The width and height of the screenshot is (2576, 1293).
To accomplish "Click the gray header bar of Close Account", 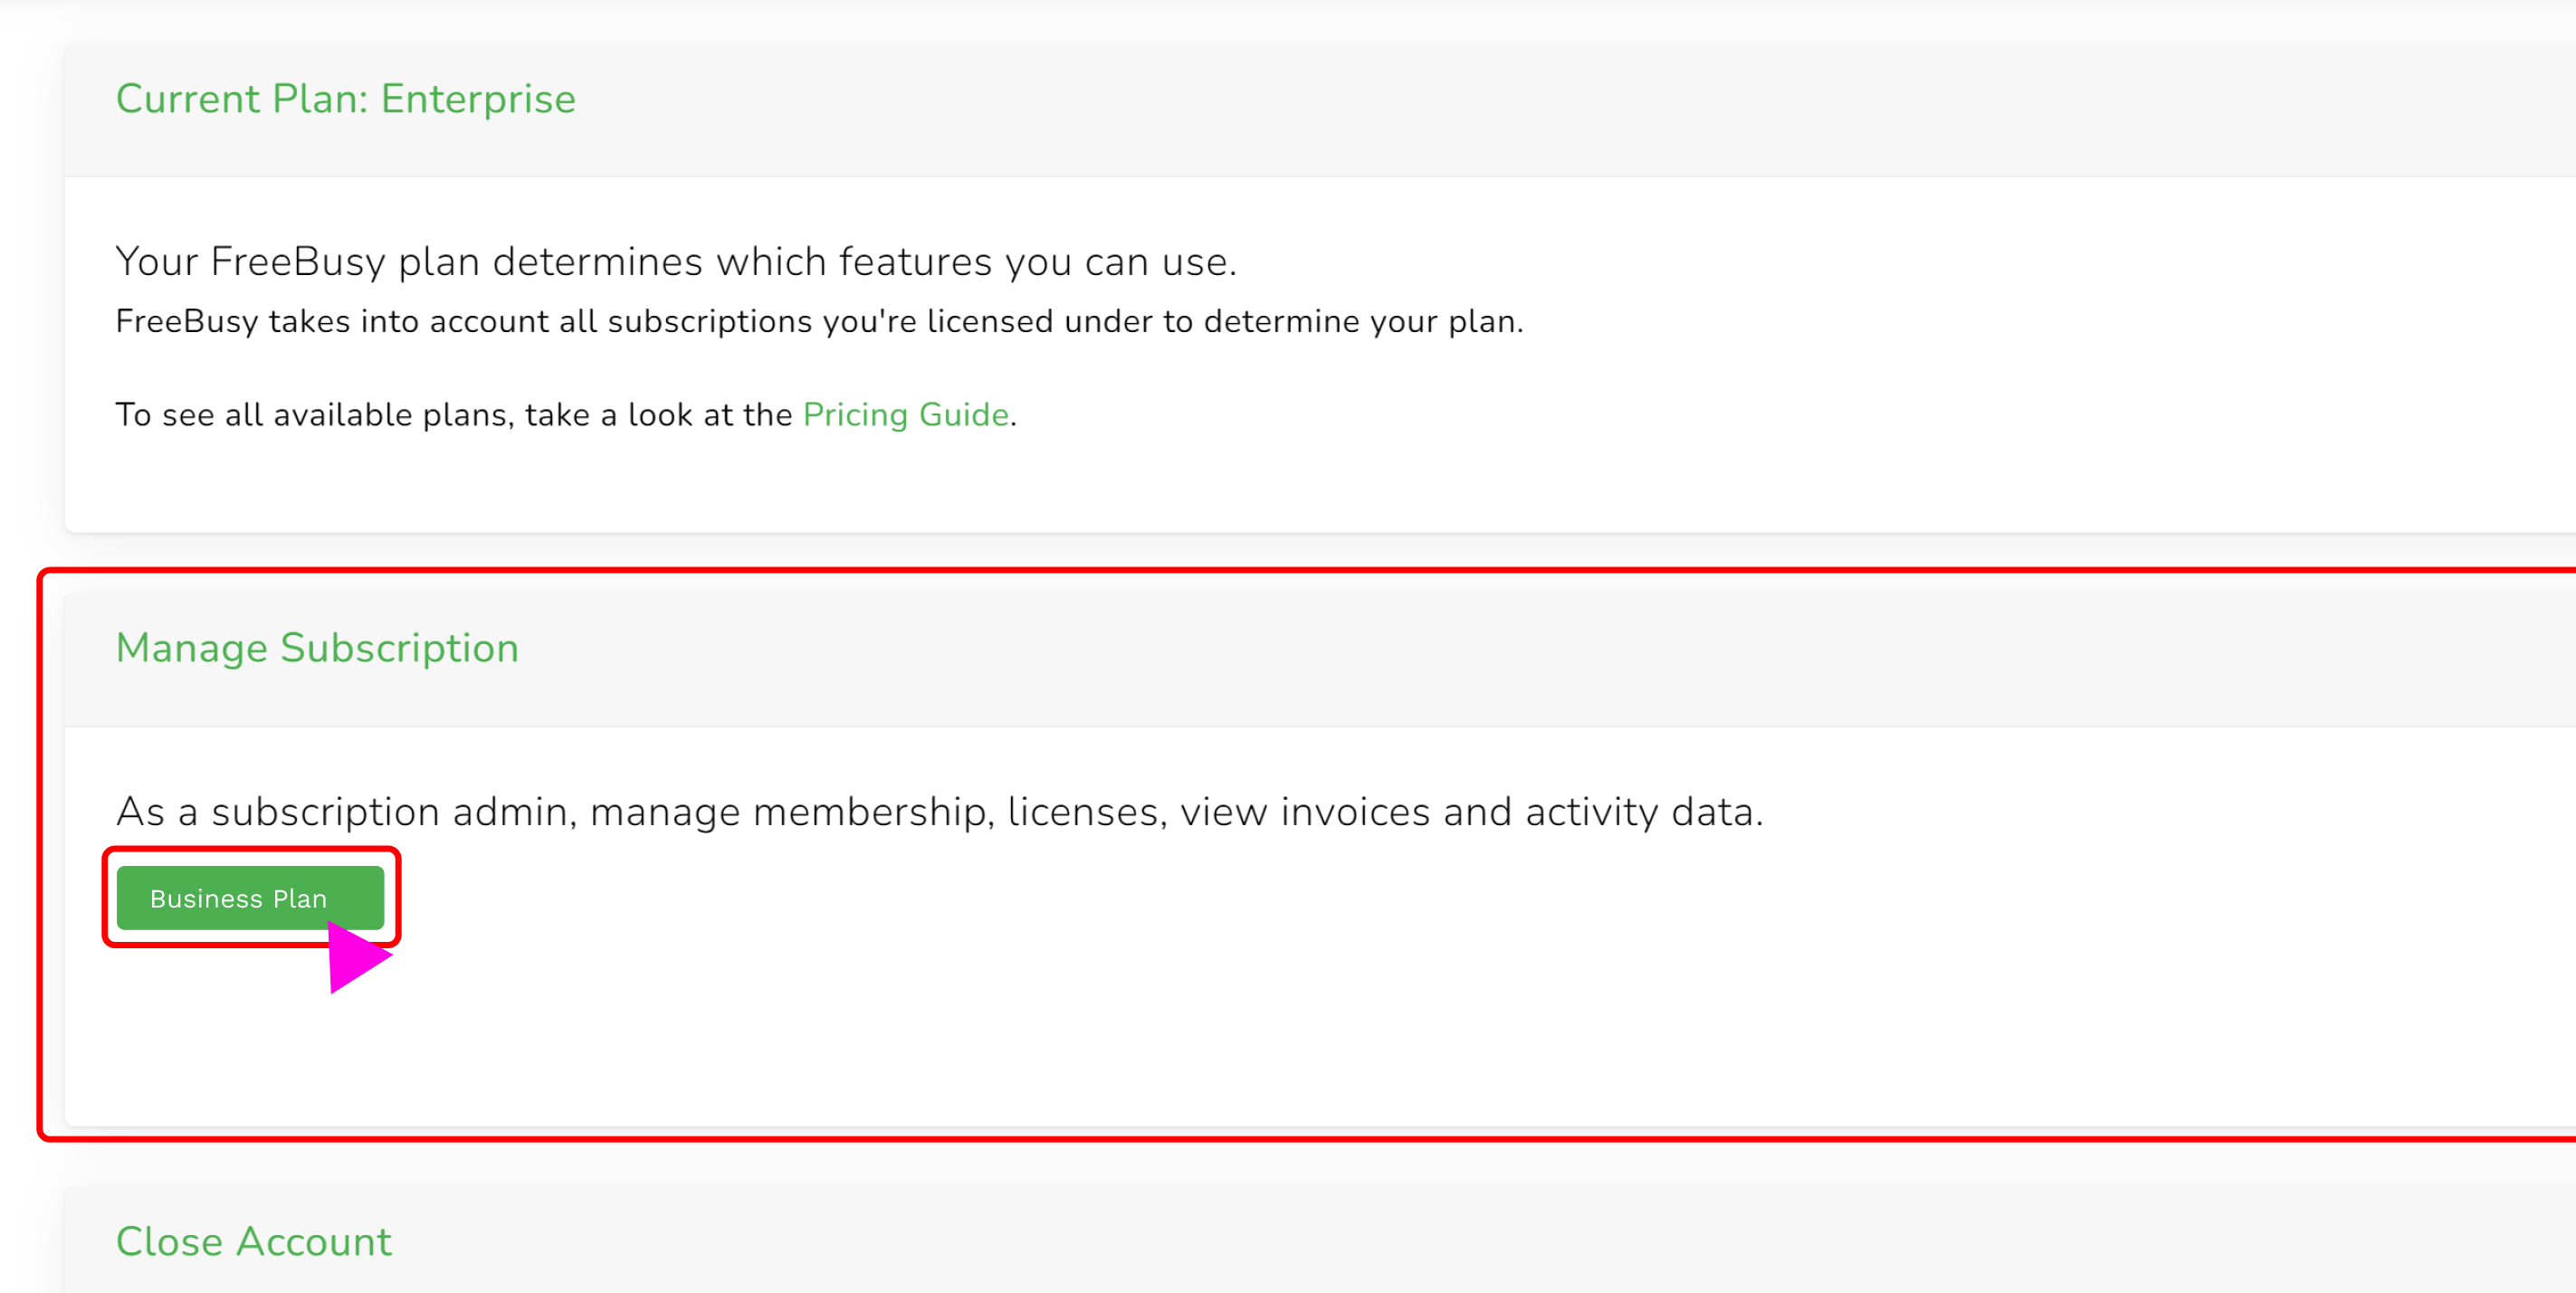I will [x=1400, y=1241].
